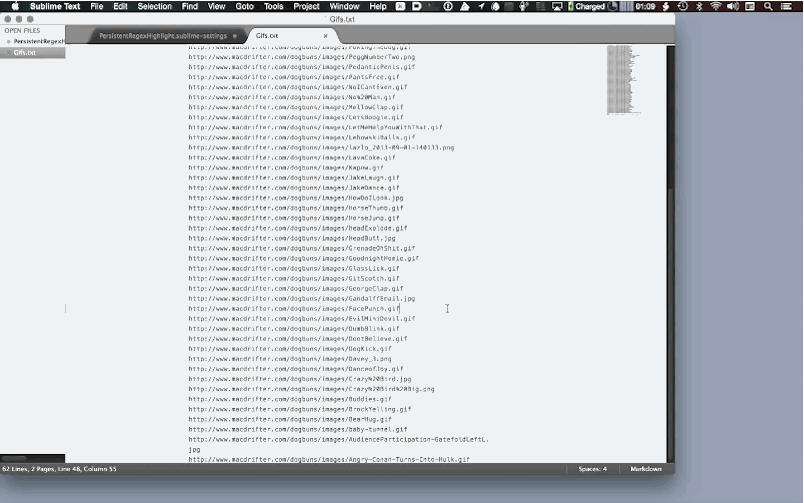Screen dimensions: 804x503
Task: Open Spotlight search magnifier
Action: [768, 6]
